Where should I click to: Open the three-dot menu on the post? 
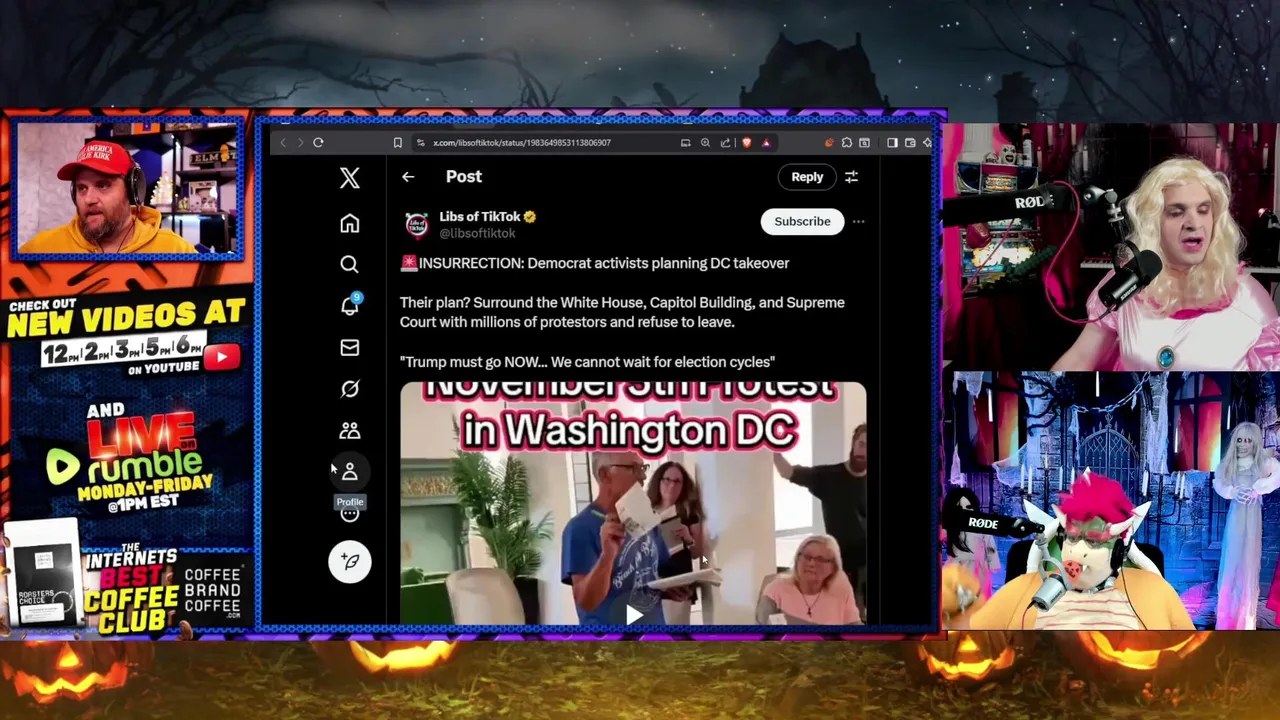(858, 222)
